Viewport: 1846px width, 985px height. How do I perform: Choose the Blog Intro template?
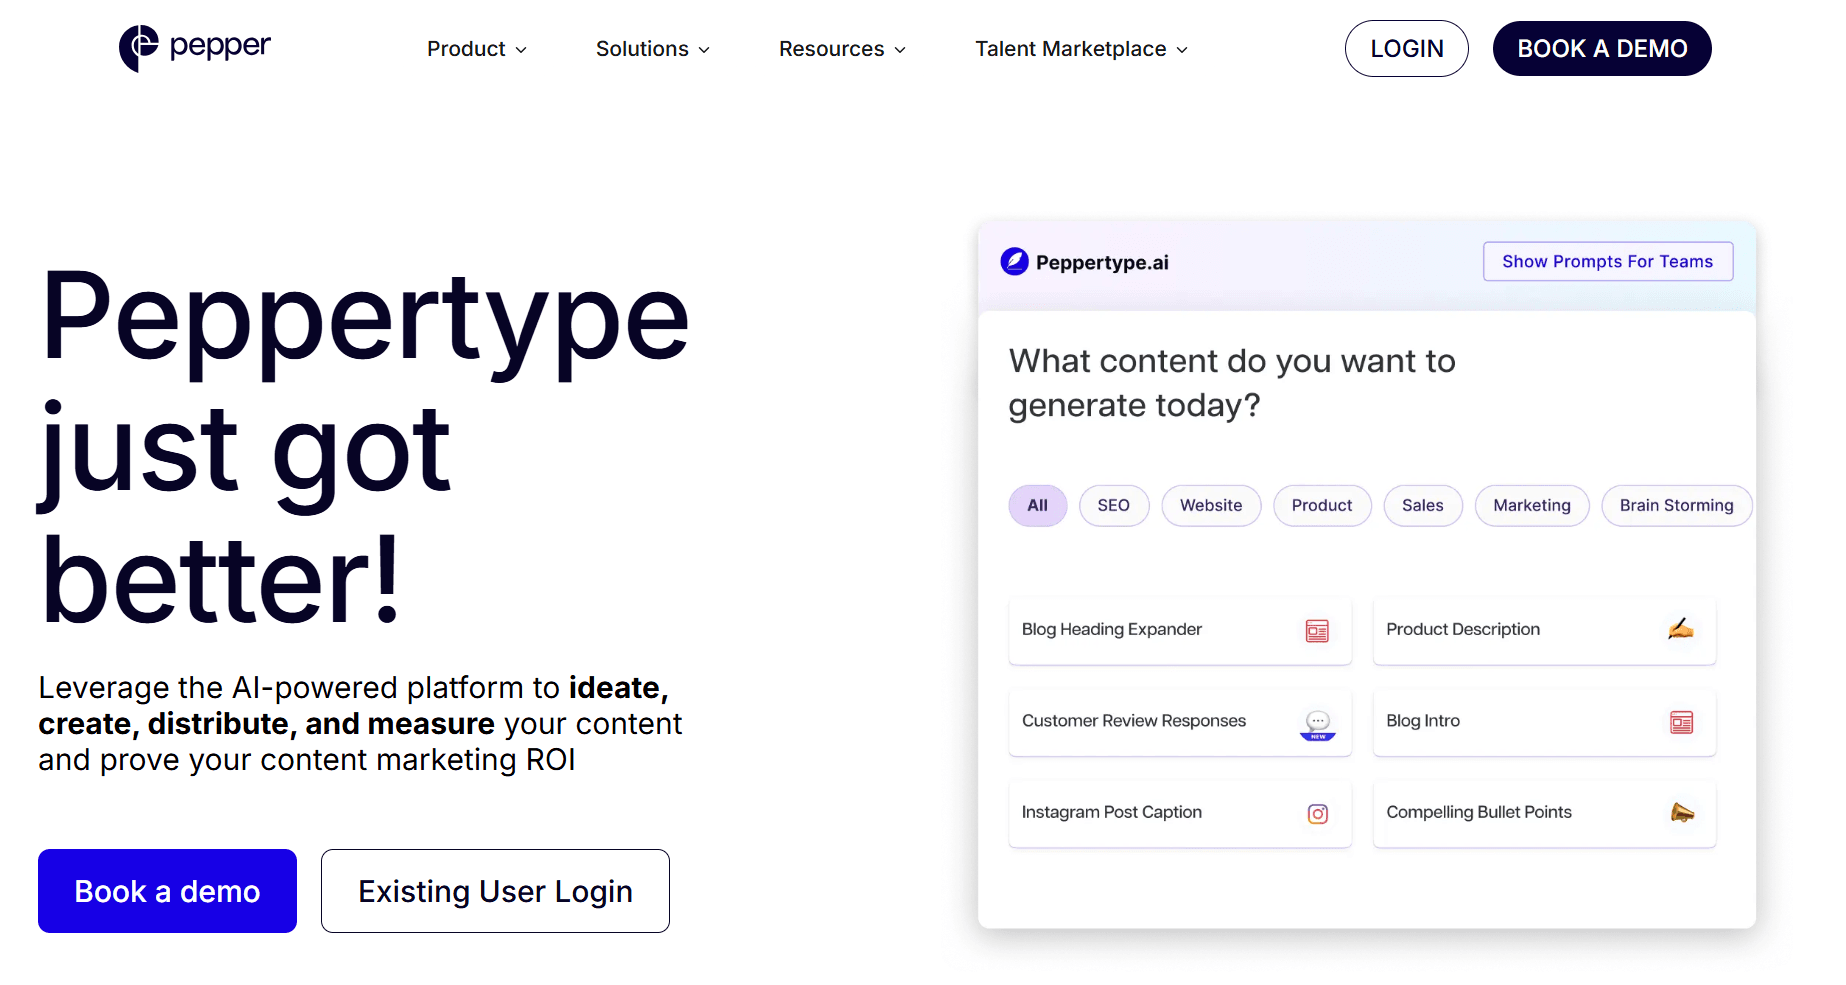pyautogui.click(x=1545, y=722)
